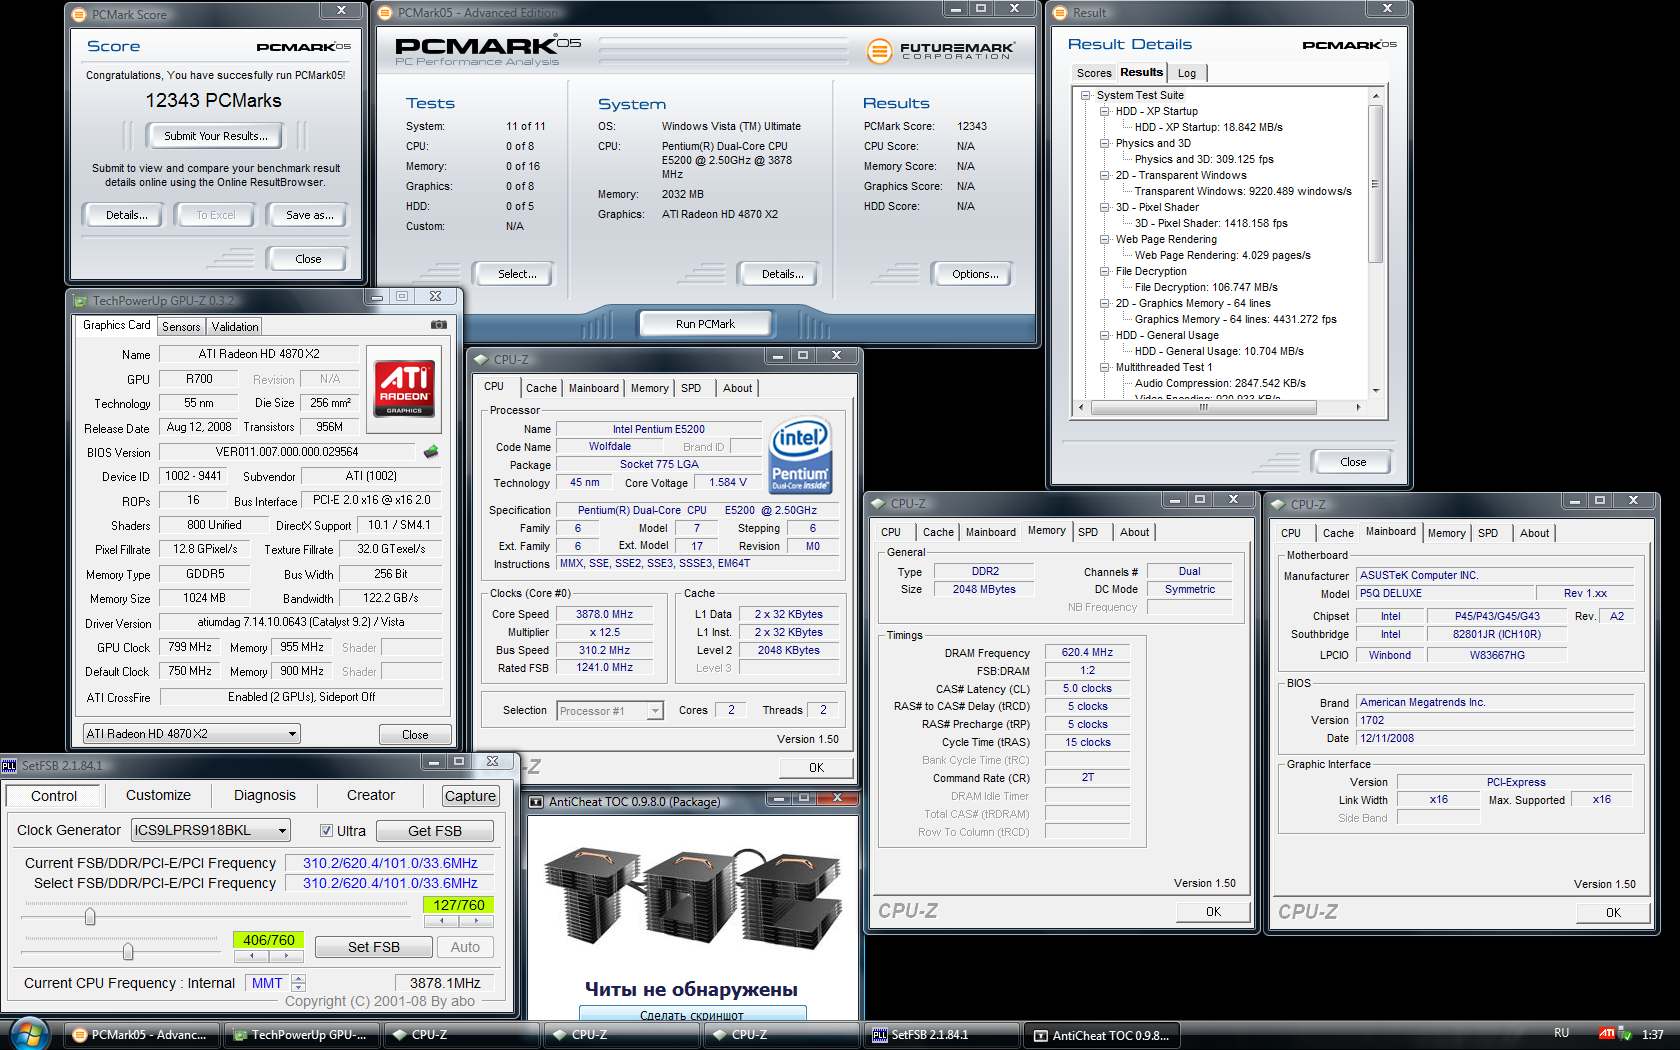Click the 3878.1MHz CPU frequency field
The width and height of the screenshot is (1680, 1050).
[445, 983]
